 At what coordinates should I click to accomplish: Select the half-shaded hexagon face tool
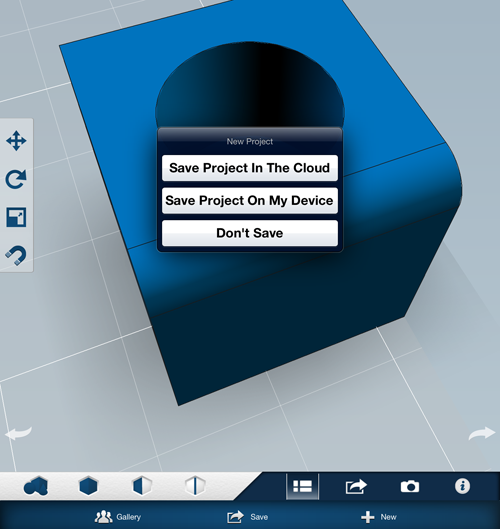click(142, 486)
